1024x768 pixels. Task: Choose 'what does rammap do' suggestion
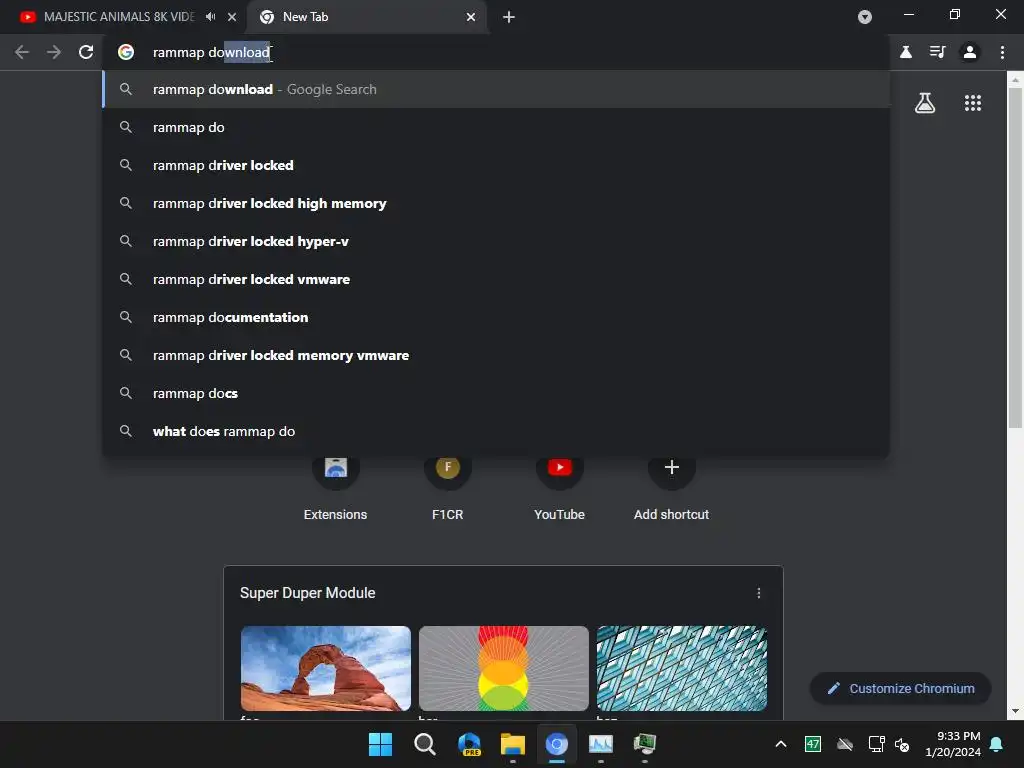[x=496, y=431]
